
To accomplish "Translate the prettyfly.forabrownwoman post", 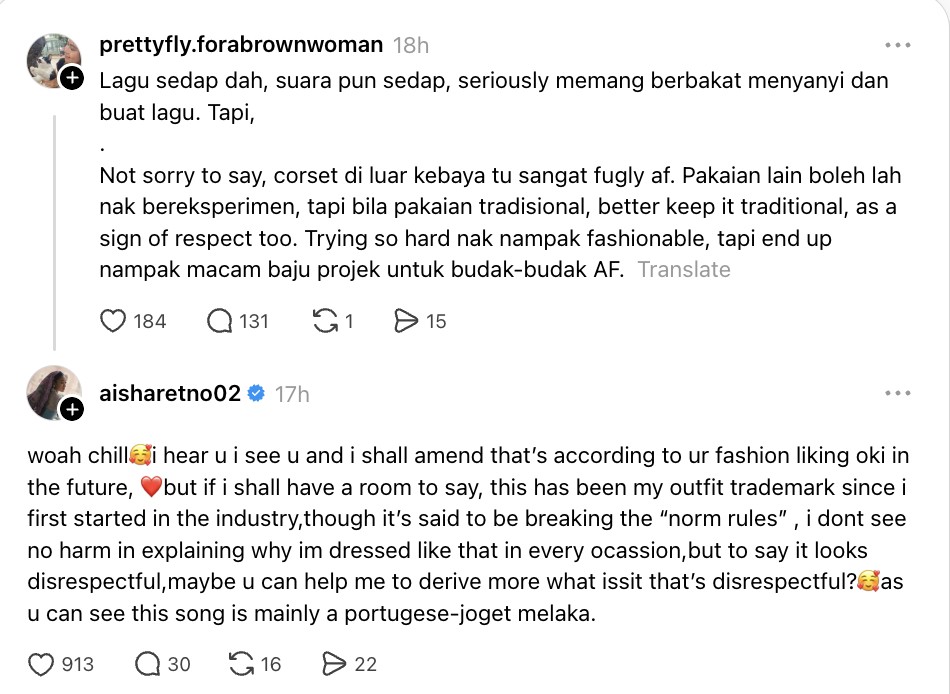I will [x=684, y=269].
